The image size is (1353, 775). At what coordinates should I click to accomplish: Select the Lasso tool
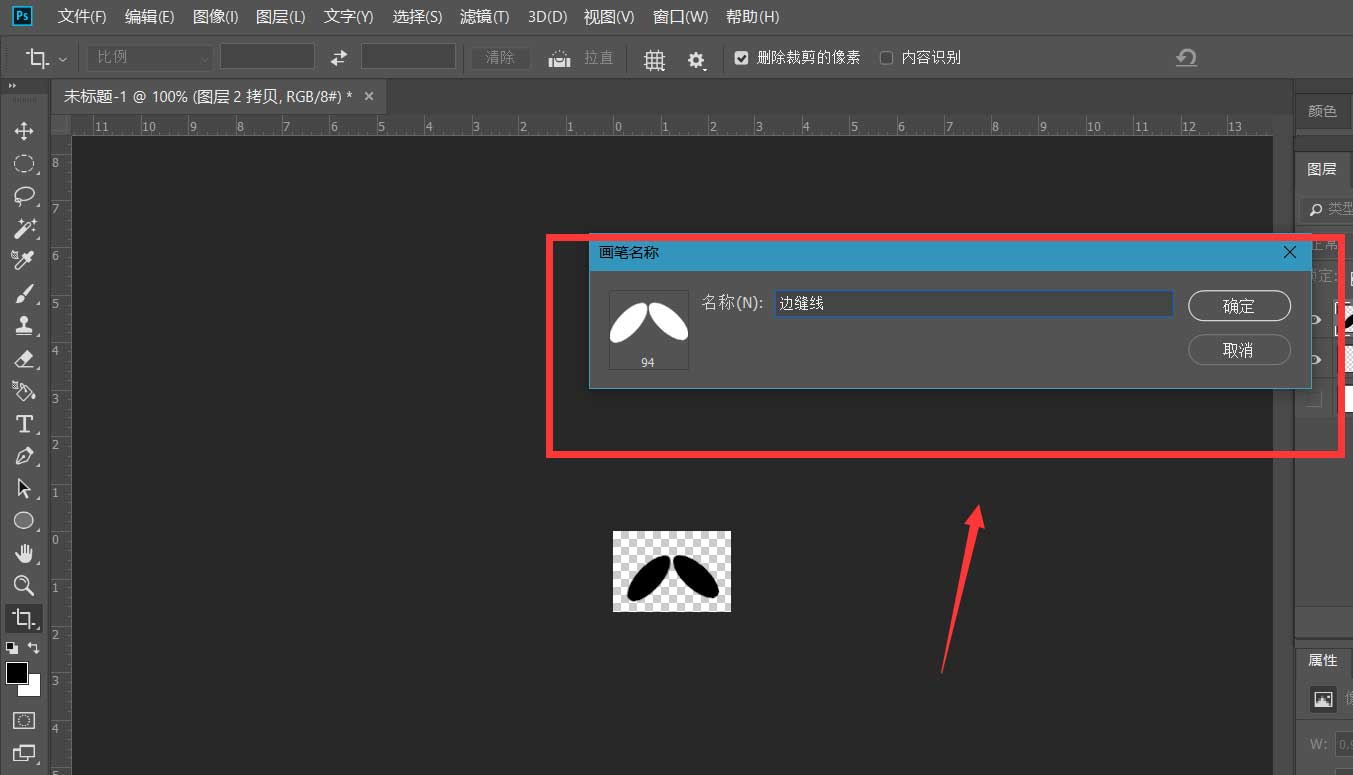(24, 195)
